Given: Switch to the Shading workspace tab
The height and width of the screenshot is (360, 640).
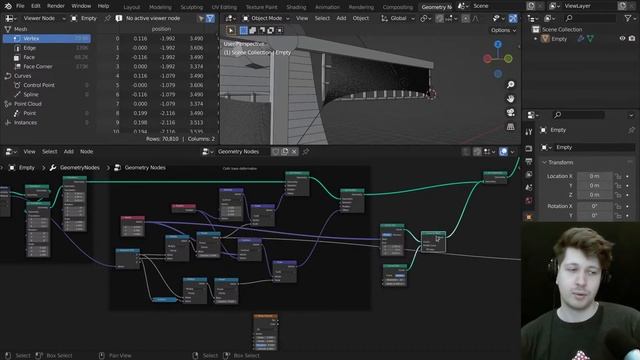Looking at the screenshot, I should point(296,7).
